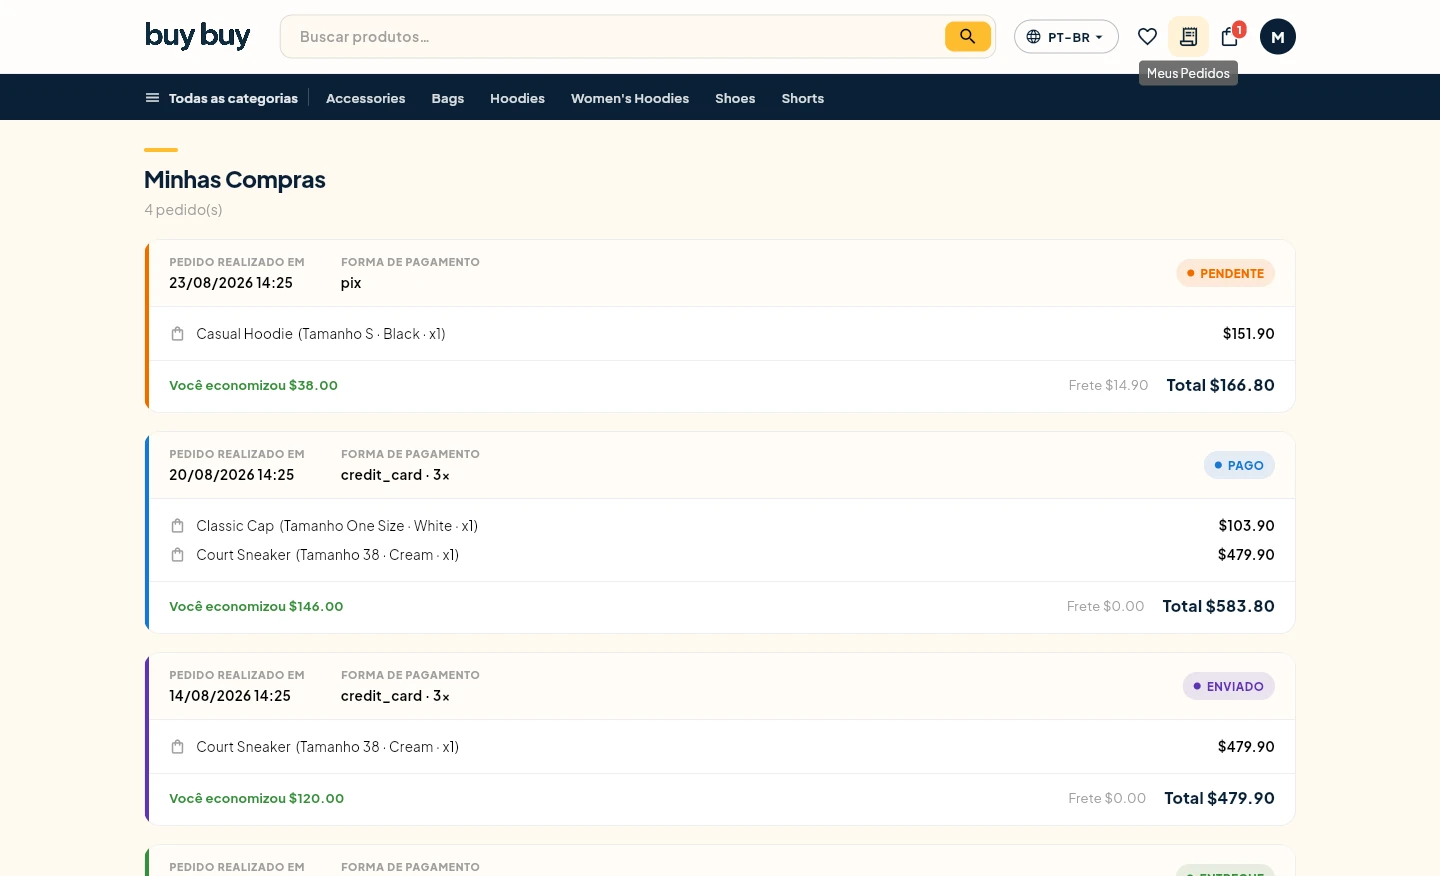The width and height of the screenshot is (1440, 876).
Task: Click Total $583.80 text
Action: coord(1218,606)
